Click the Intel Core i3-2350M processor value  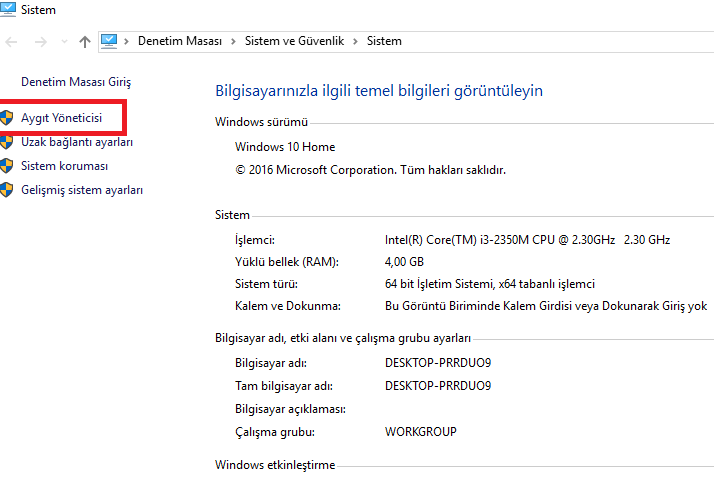527,240
